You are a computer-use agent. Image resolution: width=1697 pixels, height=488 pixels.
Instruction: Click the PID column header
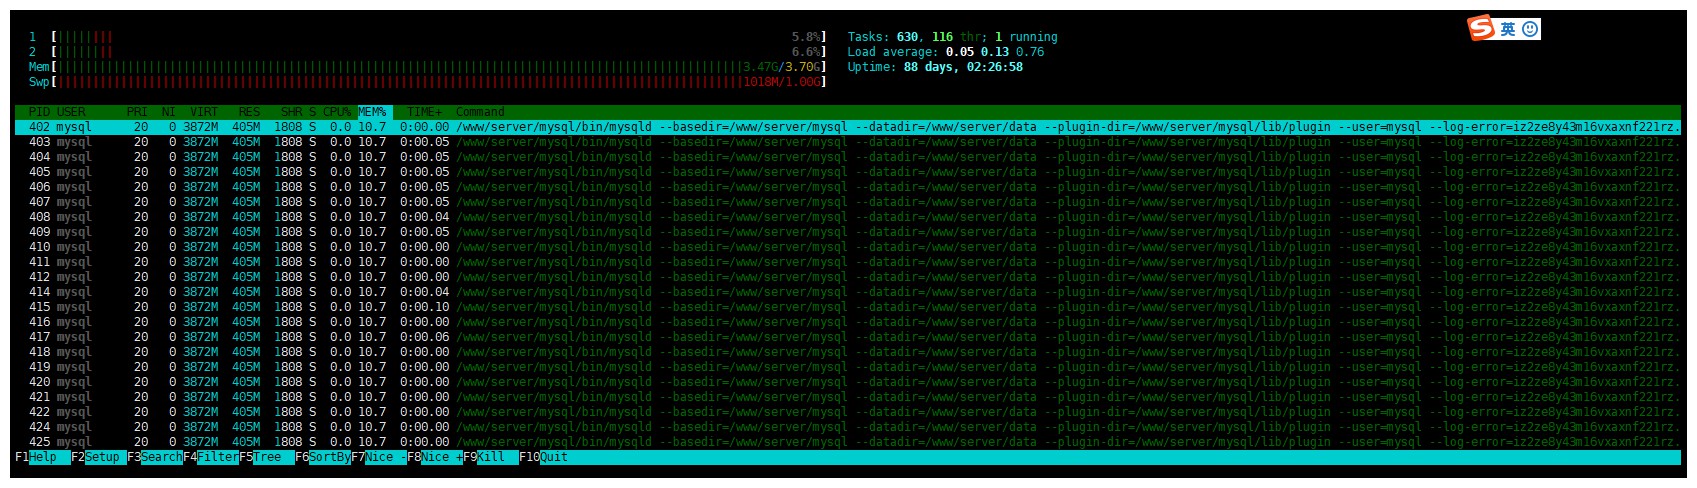pyautogui.click(x=39, y=112)
